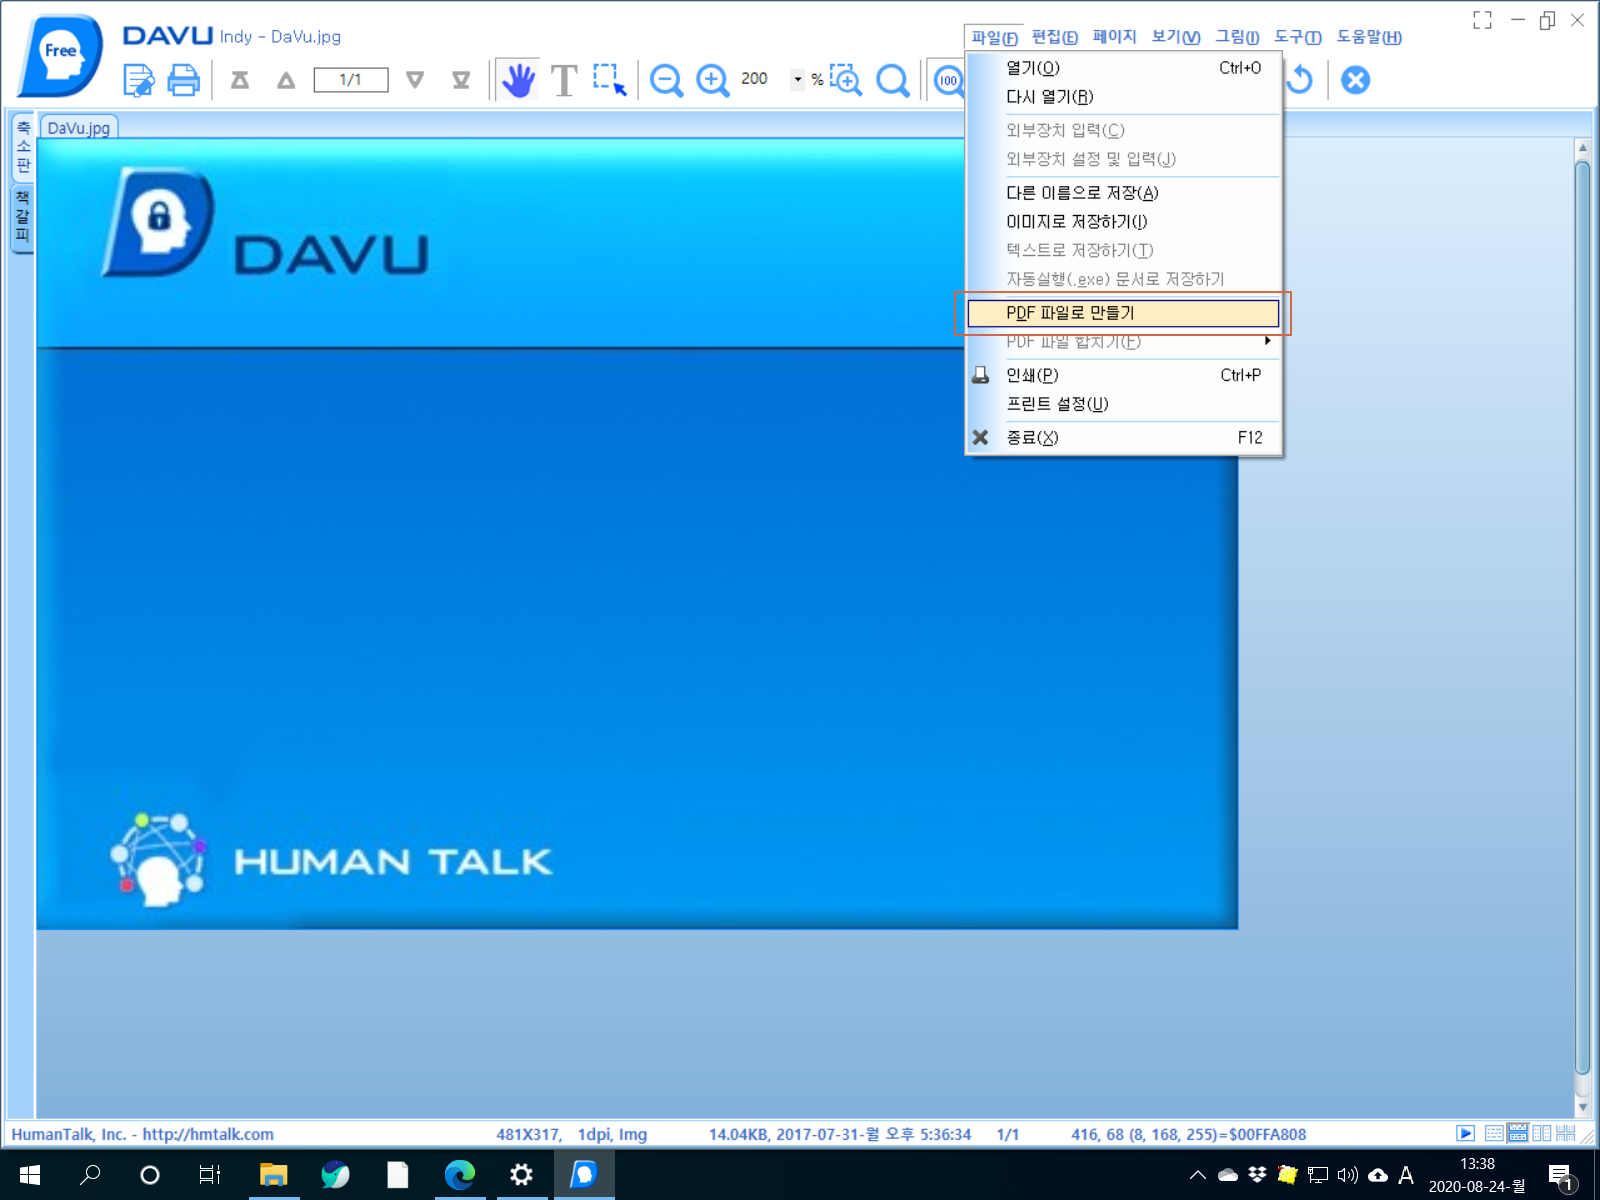Screen dimensions: 1600x1200
Task: Click the edit document icon in toolbar
Action: (138, 80)
